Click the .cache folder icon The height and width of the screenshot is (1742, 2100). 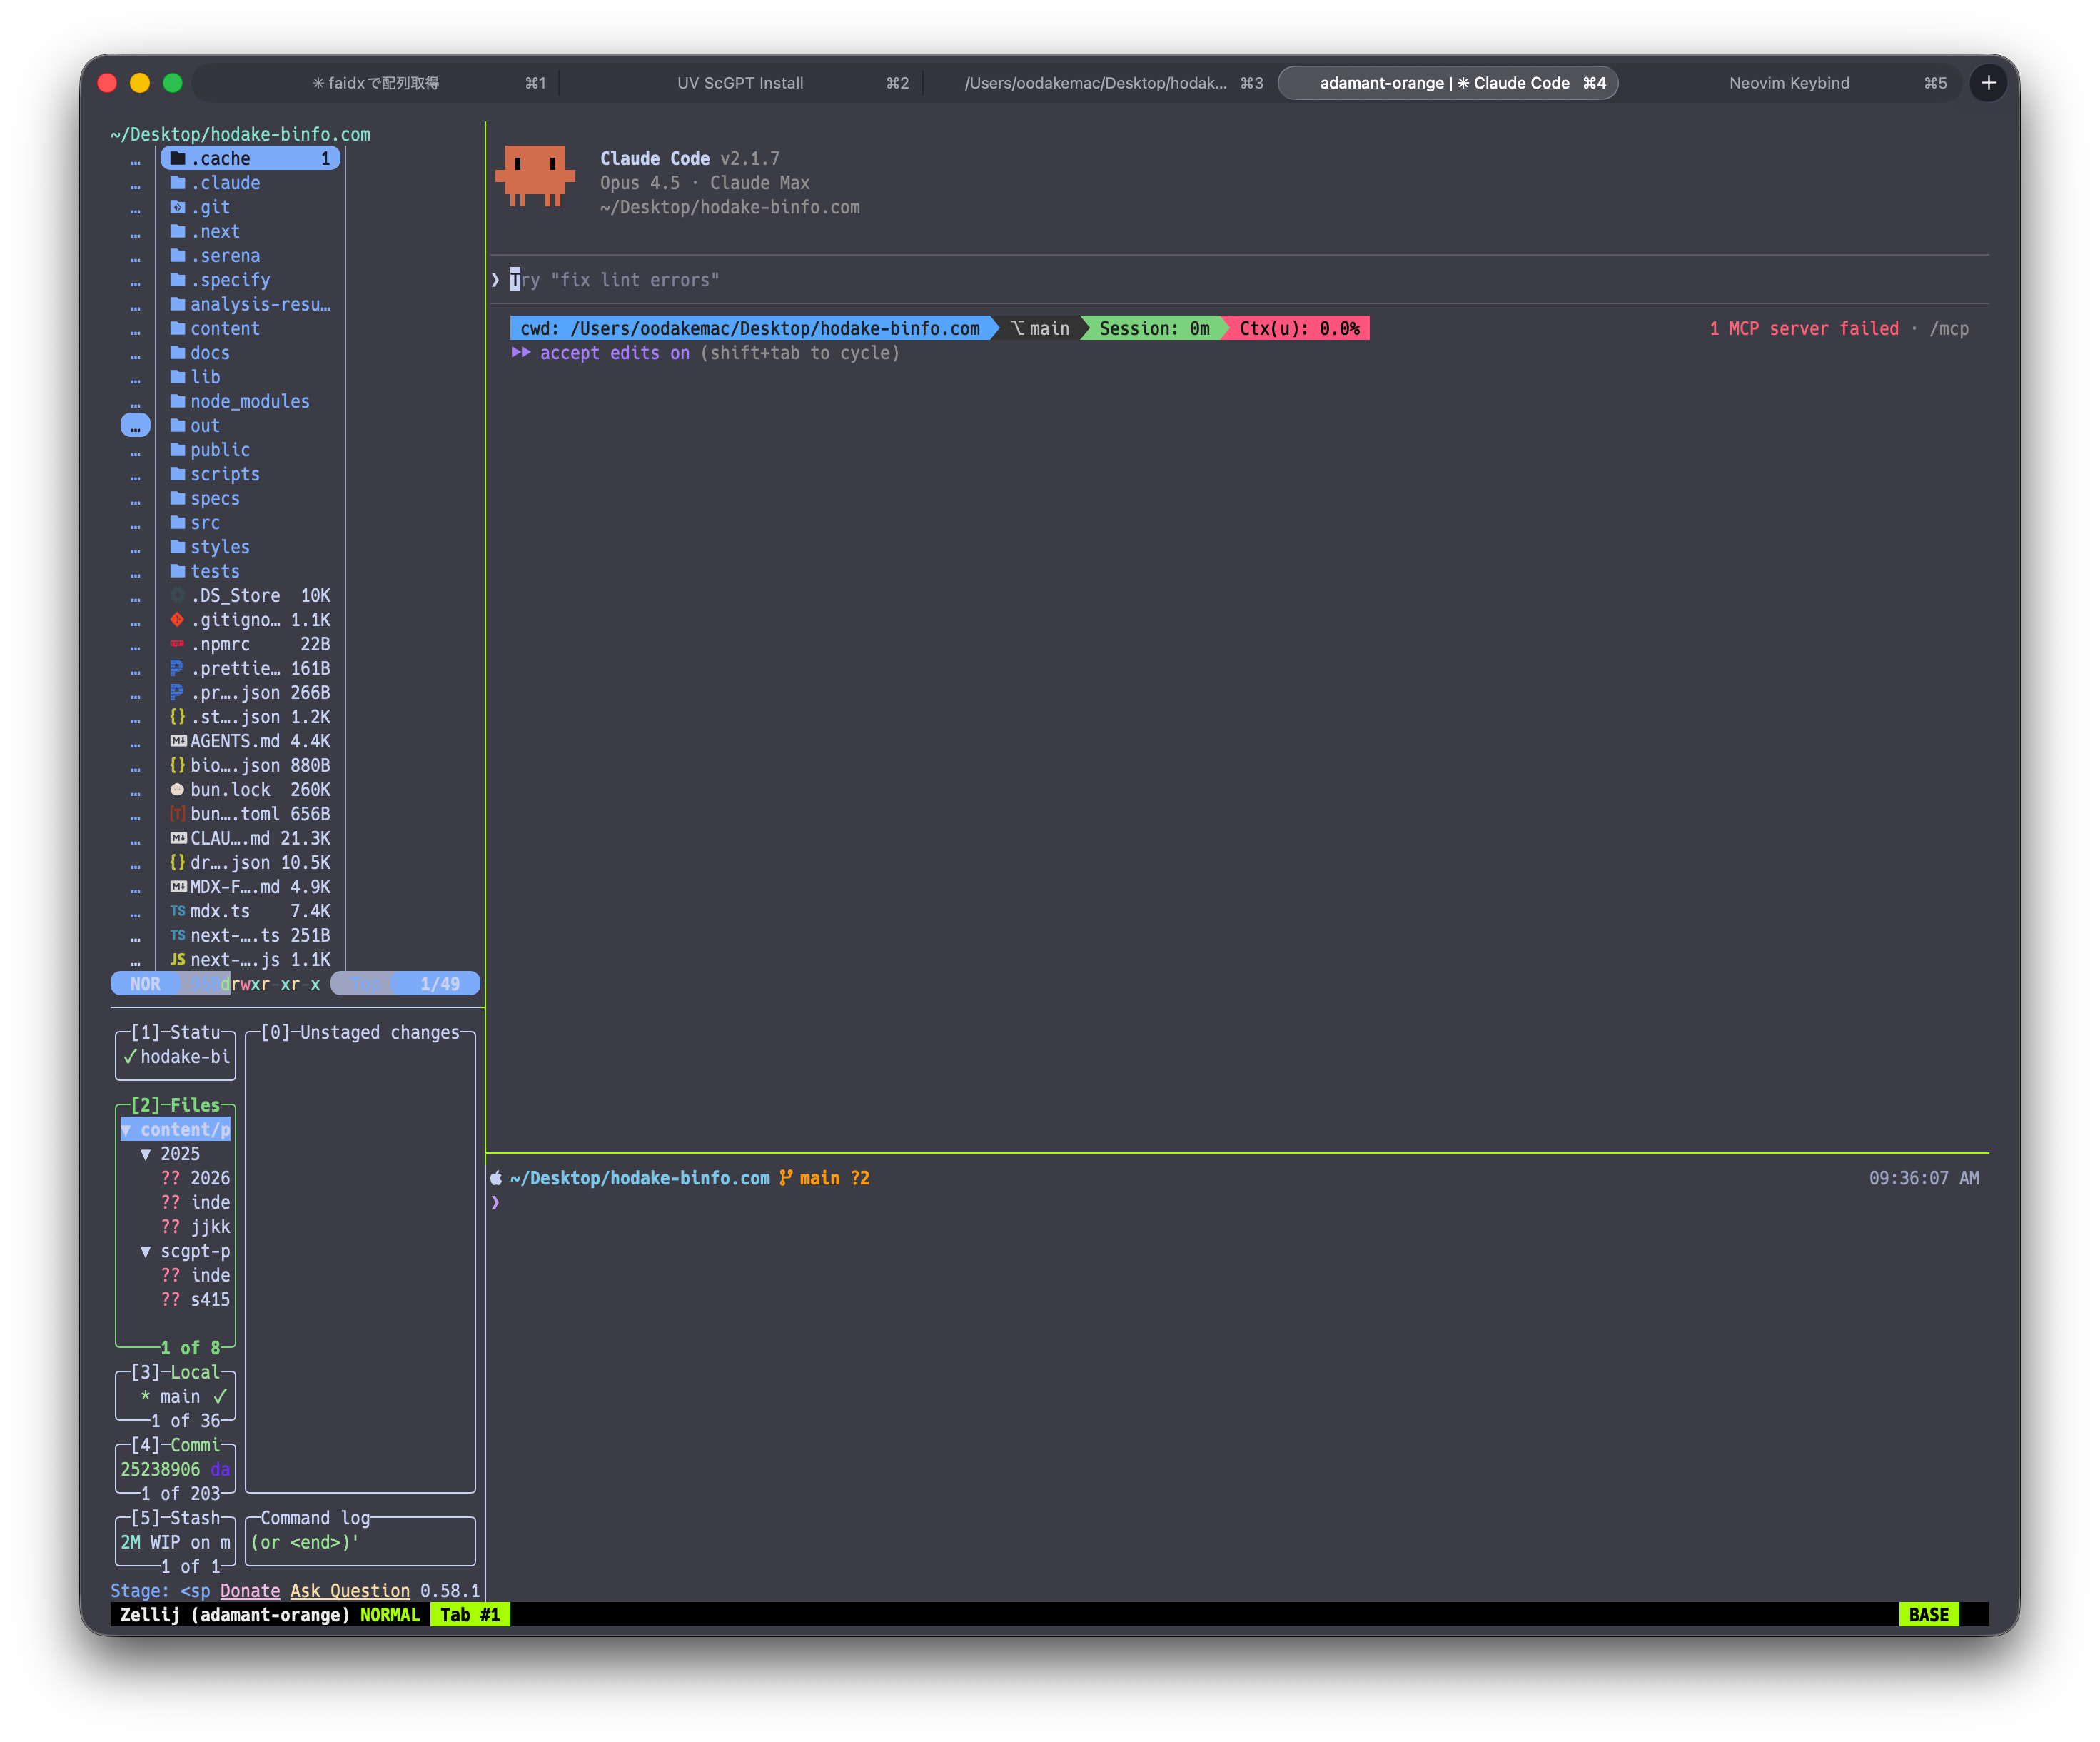tap(178, 159)
